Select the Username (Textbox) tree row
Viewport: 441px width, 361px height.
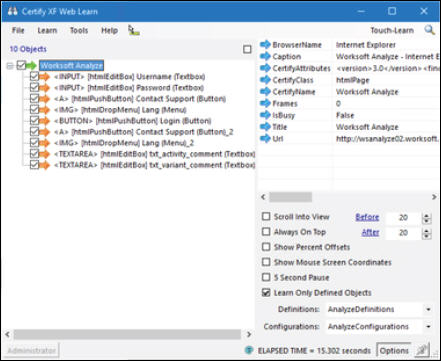[129, 77]
